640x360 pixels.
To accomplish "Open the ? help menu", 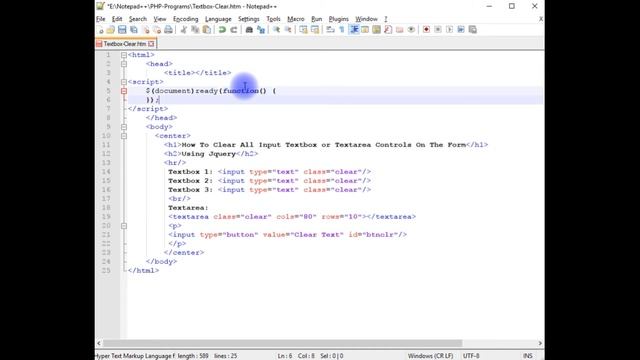I will pyautogui.click(x=386, y=19).
